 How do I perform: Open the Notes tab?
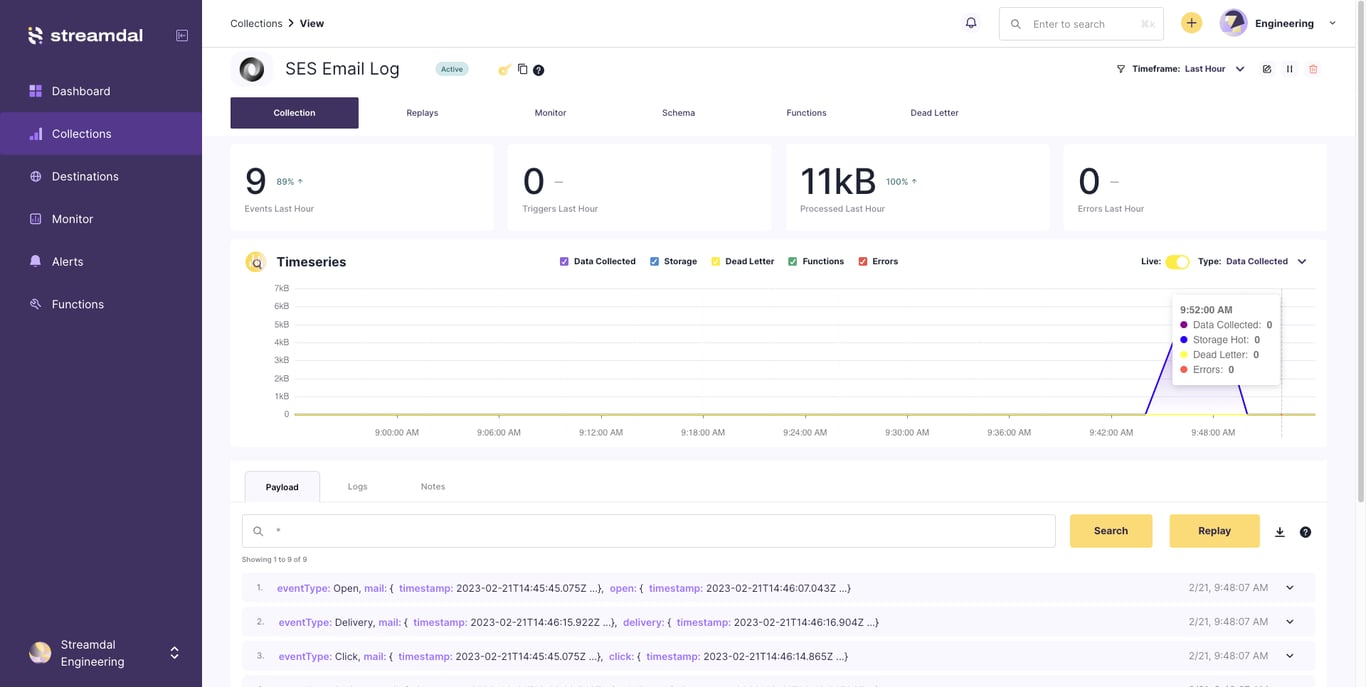click(433, 486)
